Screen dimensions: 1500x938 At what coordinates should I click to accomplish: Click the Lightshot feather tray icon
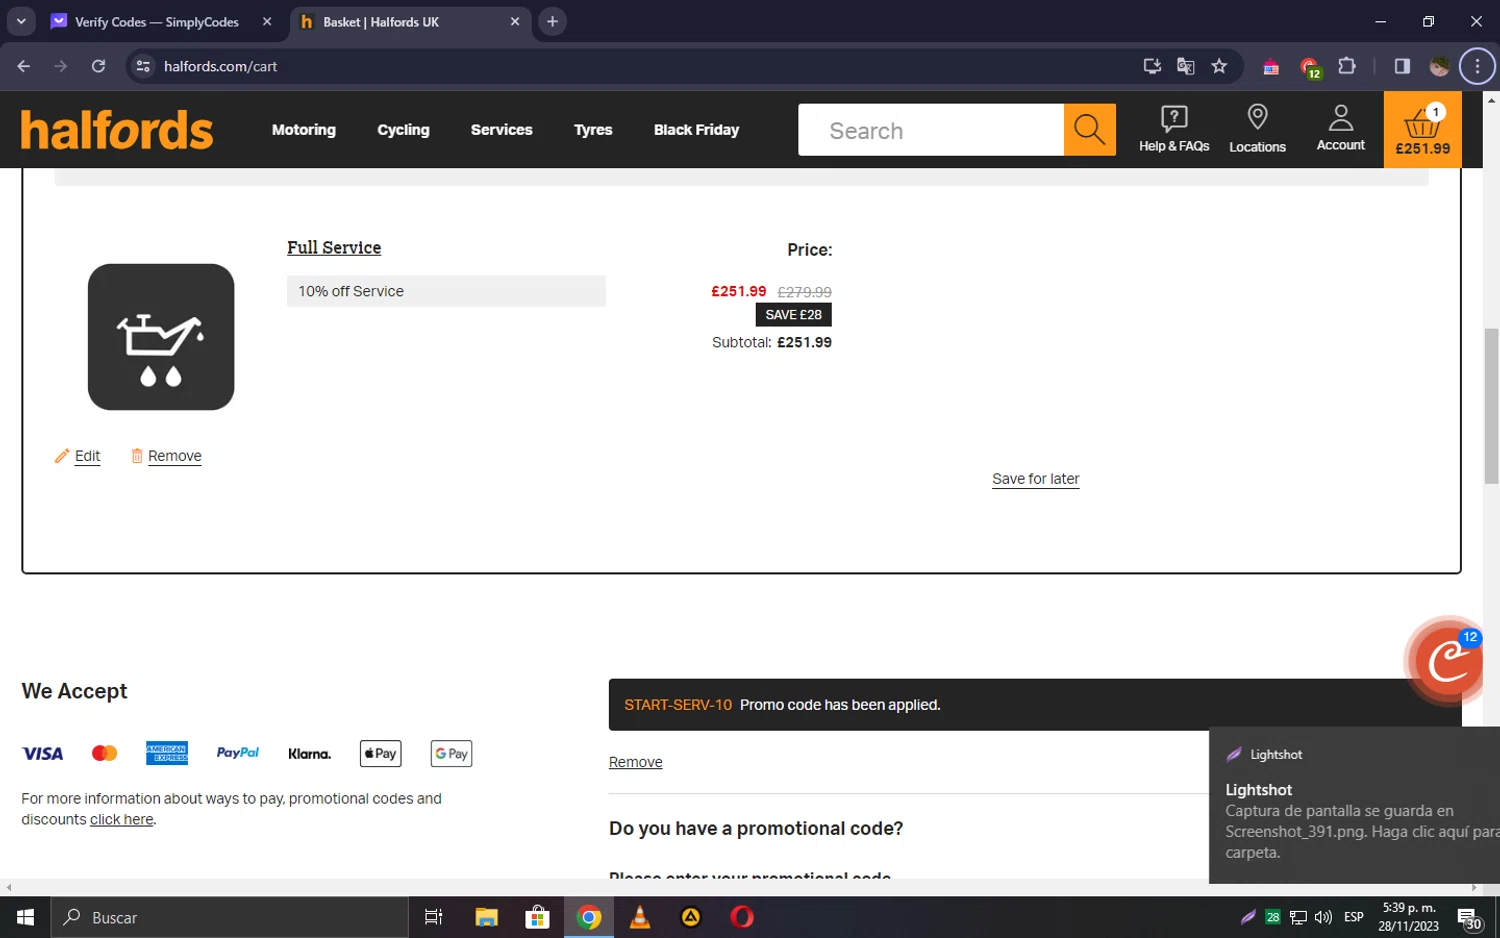pyautogui.click(x=1248, y=917)
